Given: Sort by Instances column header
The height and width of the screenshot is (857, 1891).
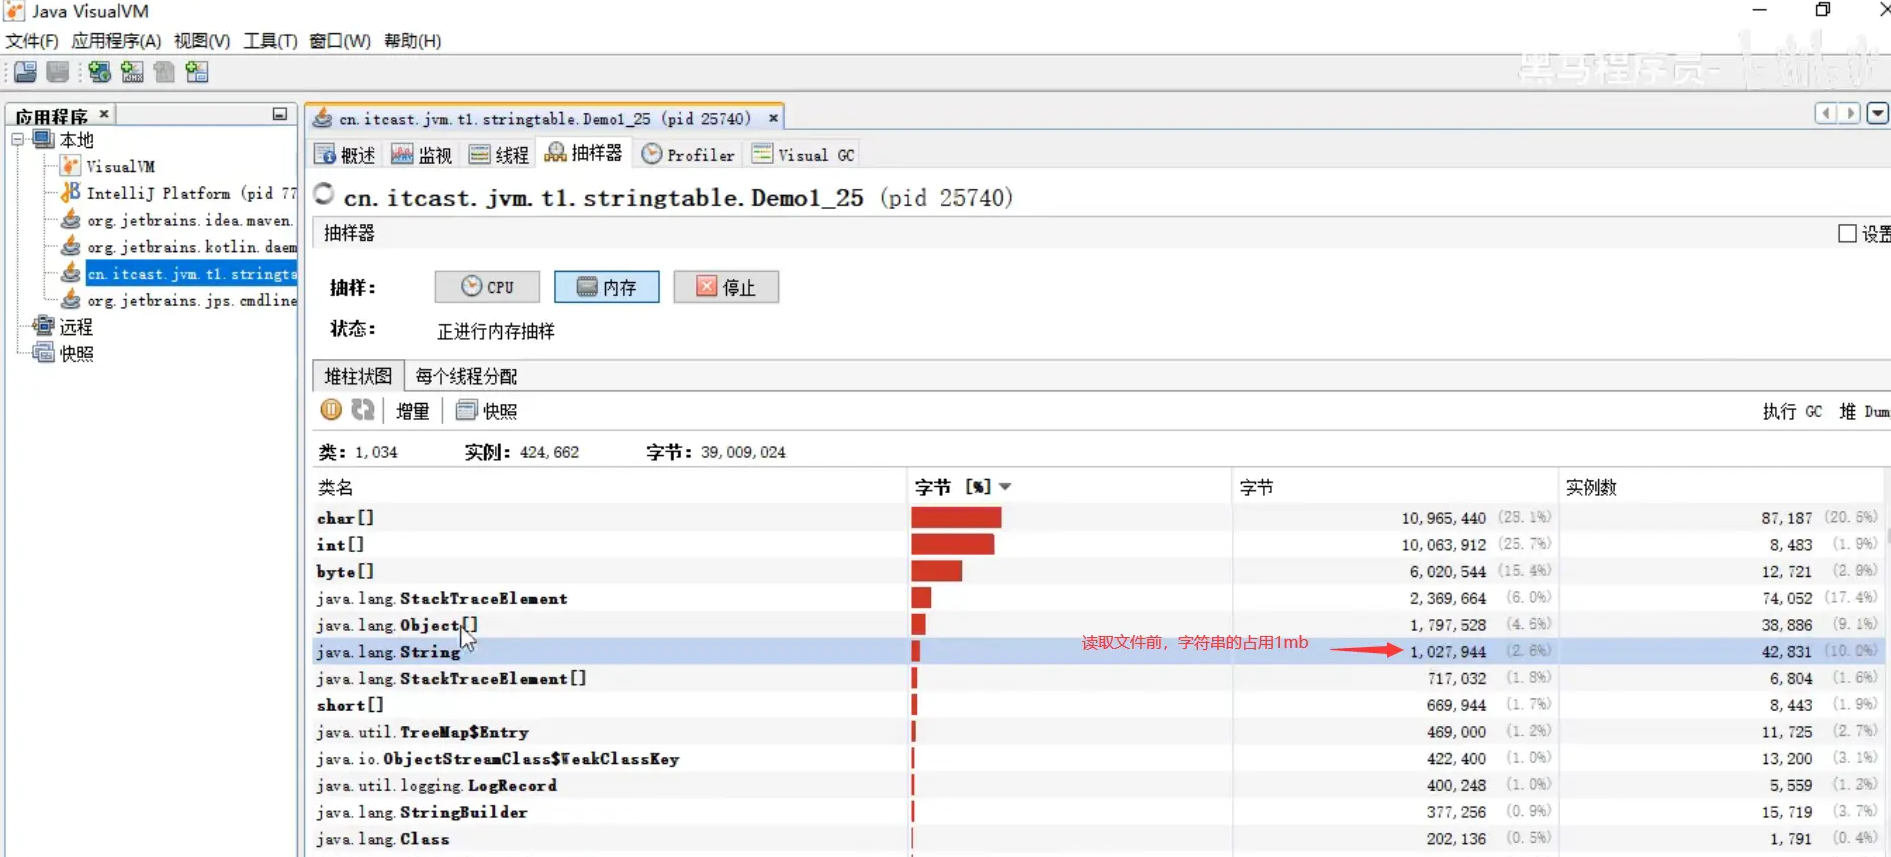Looking at the screenshot, I should point(1723,487).
